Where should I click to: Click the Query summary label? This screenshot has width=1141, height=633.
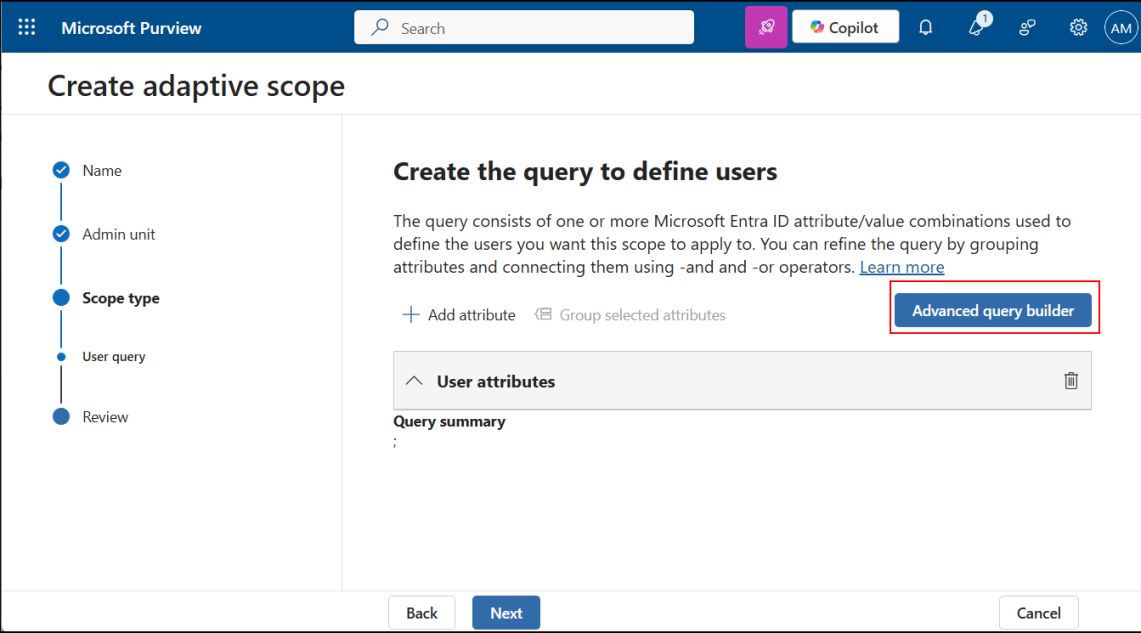(x=449, y=421)
